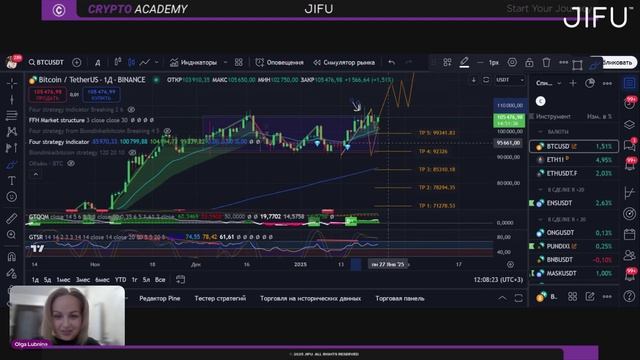This screenshot has height=360, width=640.
Task: Open the Торговая панель tab
Action: (400, 298)
